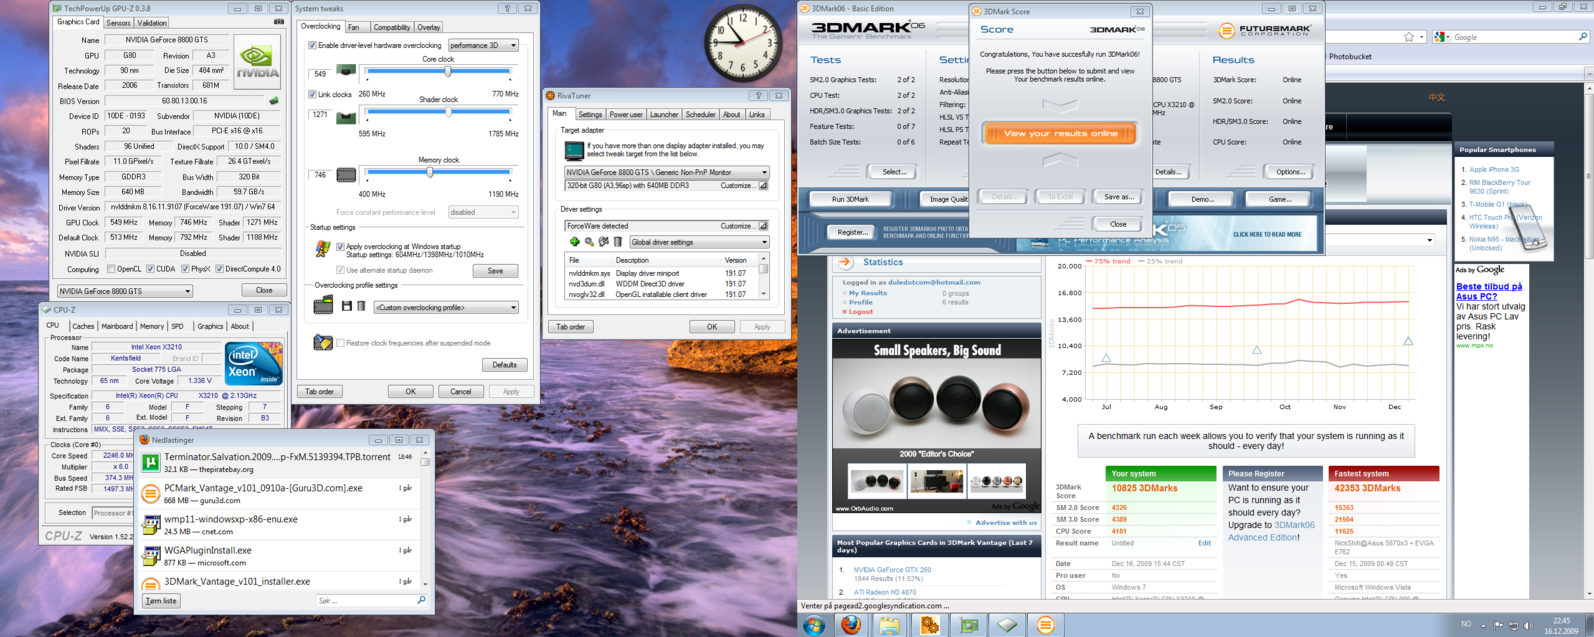Open Firefox from the taskbar

point(851,625)
